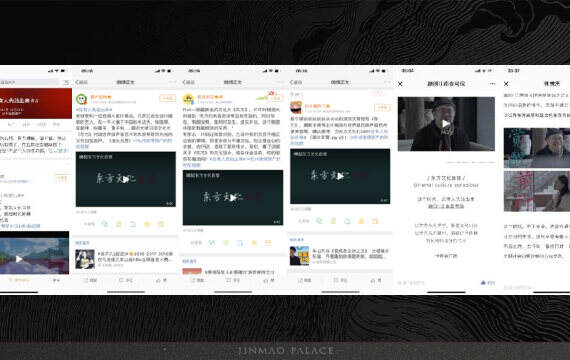Image resolution: width=570 pixels, height=360 pixels.
Task: Share green-avatar post via orange icon
Action: tap(161, 224)
